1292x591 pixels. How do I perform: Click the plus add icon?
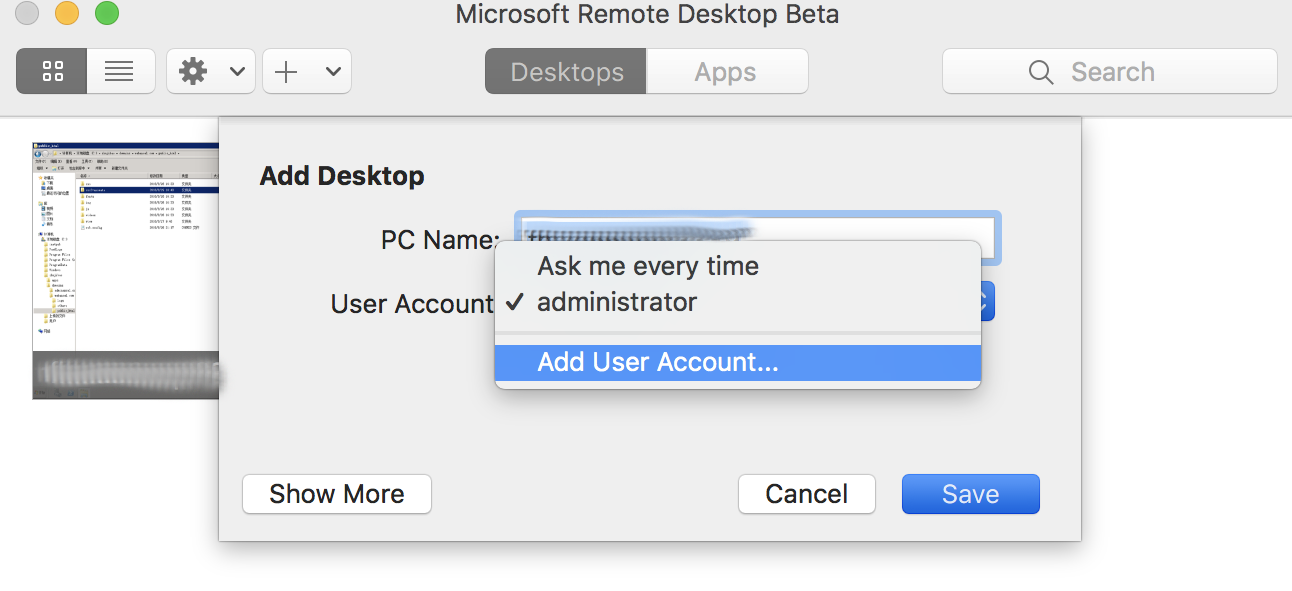pyautogui.click(x=287, y=72)
